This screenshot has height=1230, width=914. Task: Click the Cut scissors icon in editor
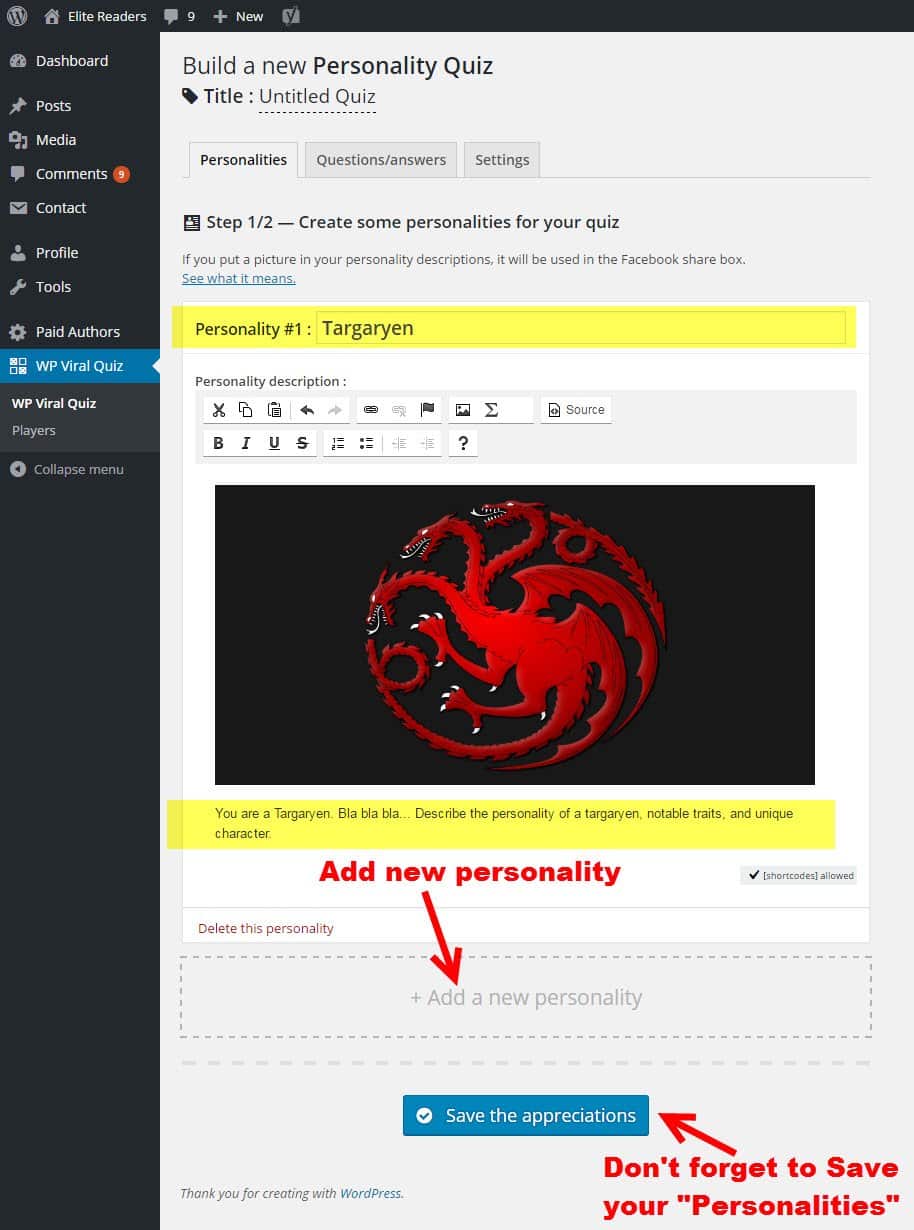[218, 410]
